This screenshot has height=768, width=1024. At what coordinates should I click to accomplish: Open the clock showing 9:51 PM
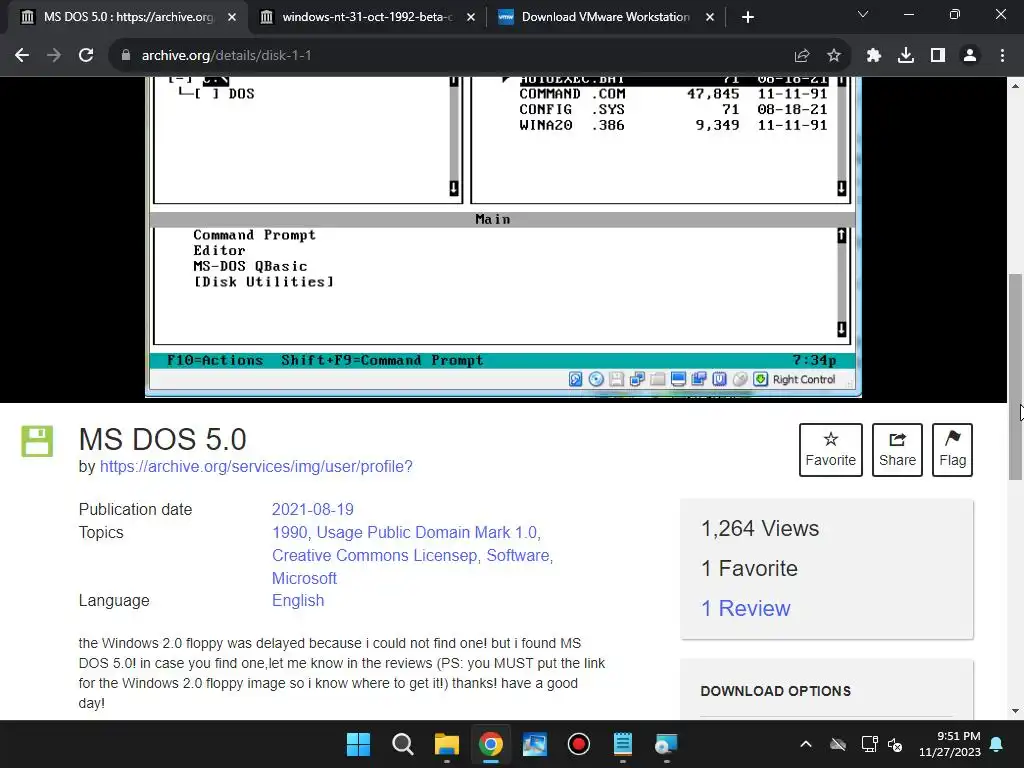tap(950, 744)
